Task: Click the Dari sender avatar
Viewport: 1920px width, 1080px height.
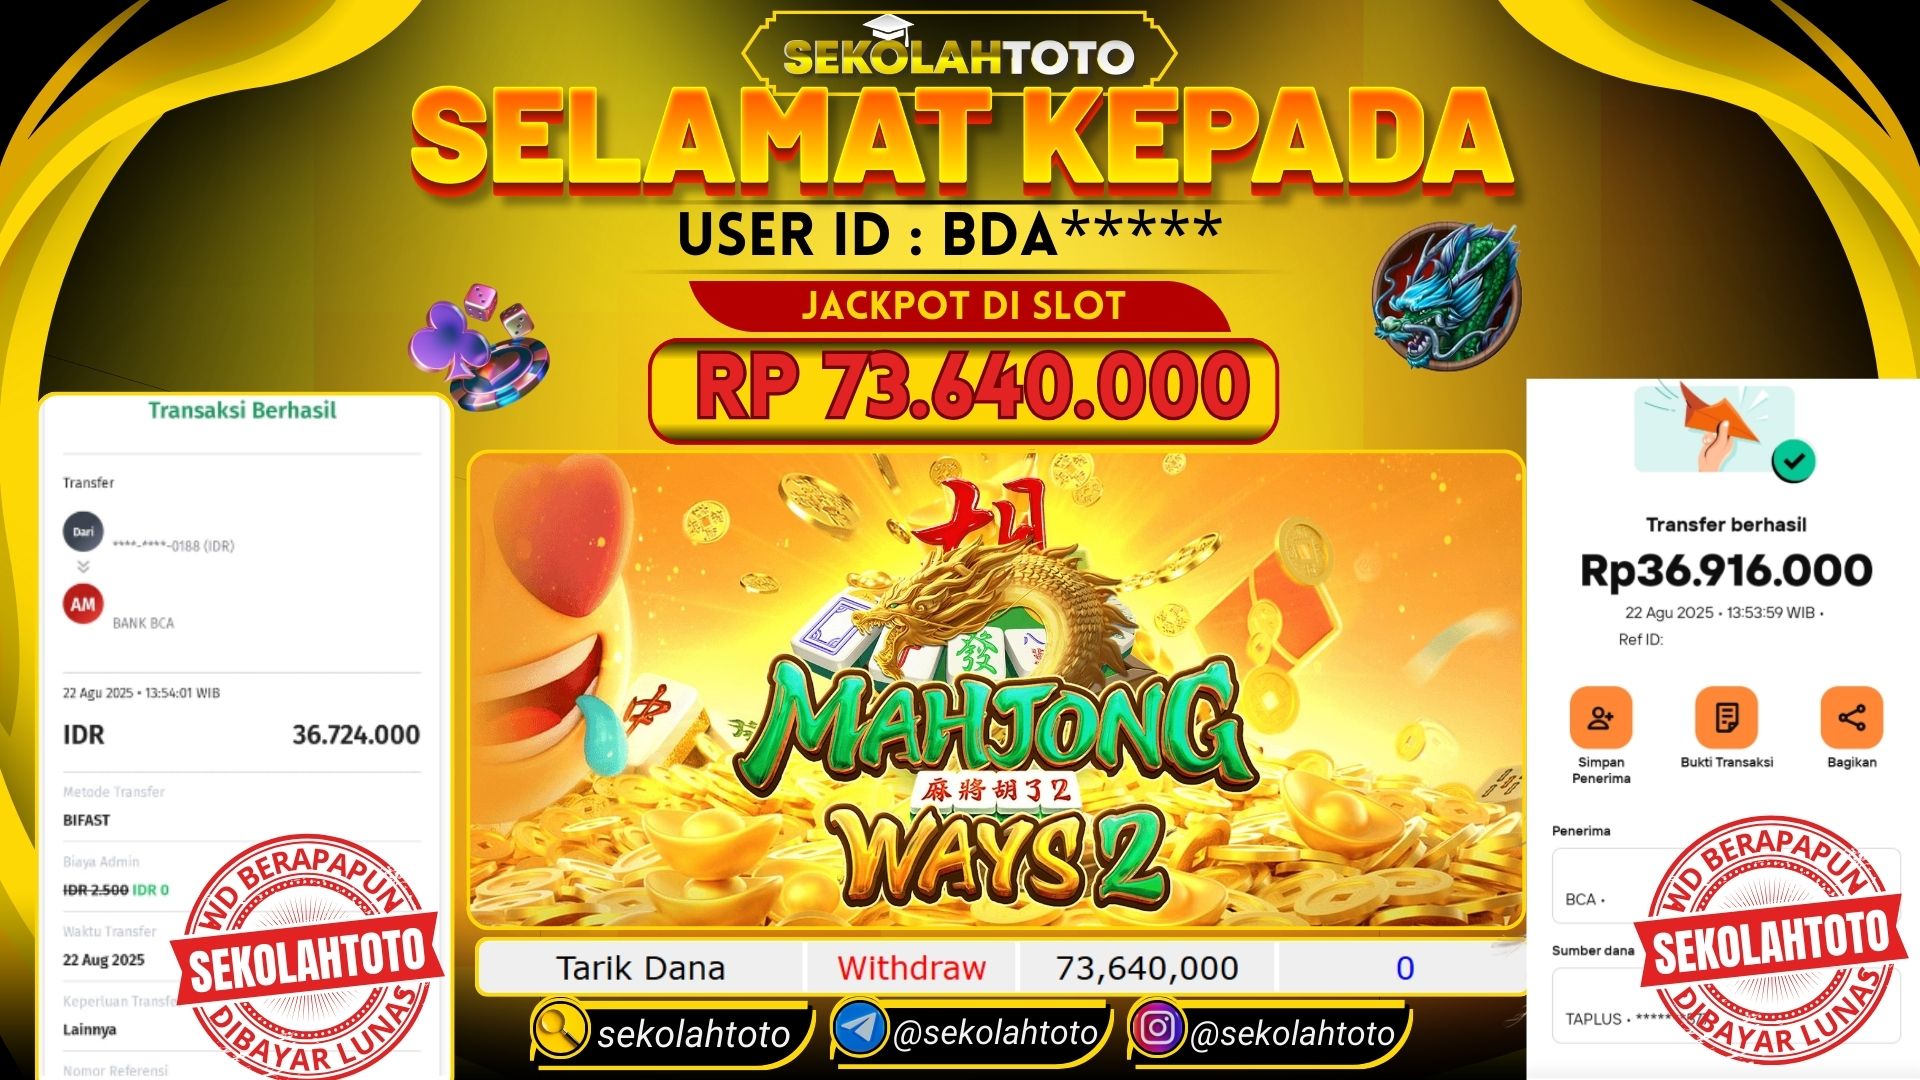Action: tap(83, 532)
